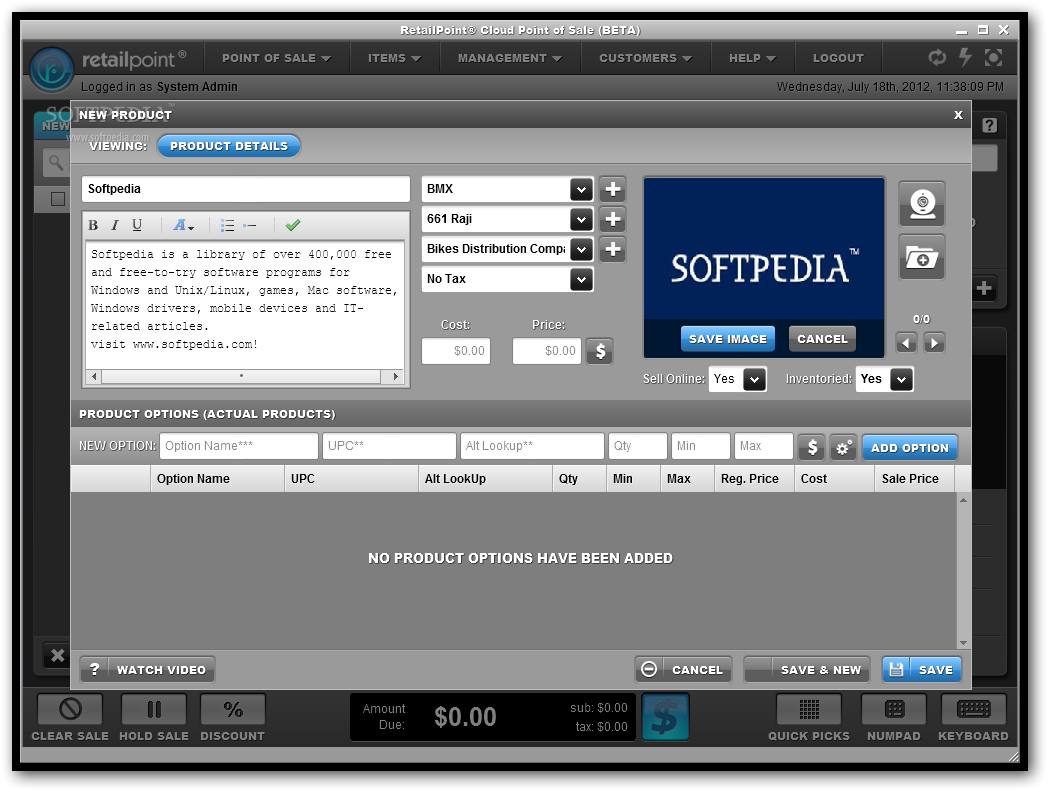
Task: Click the product name field containing Softpedia
Action: point(246,189)
